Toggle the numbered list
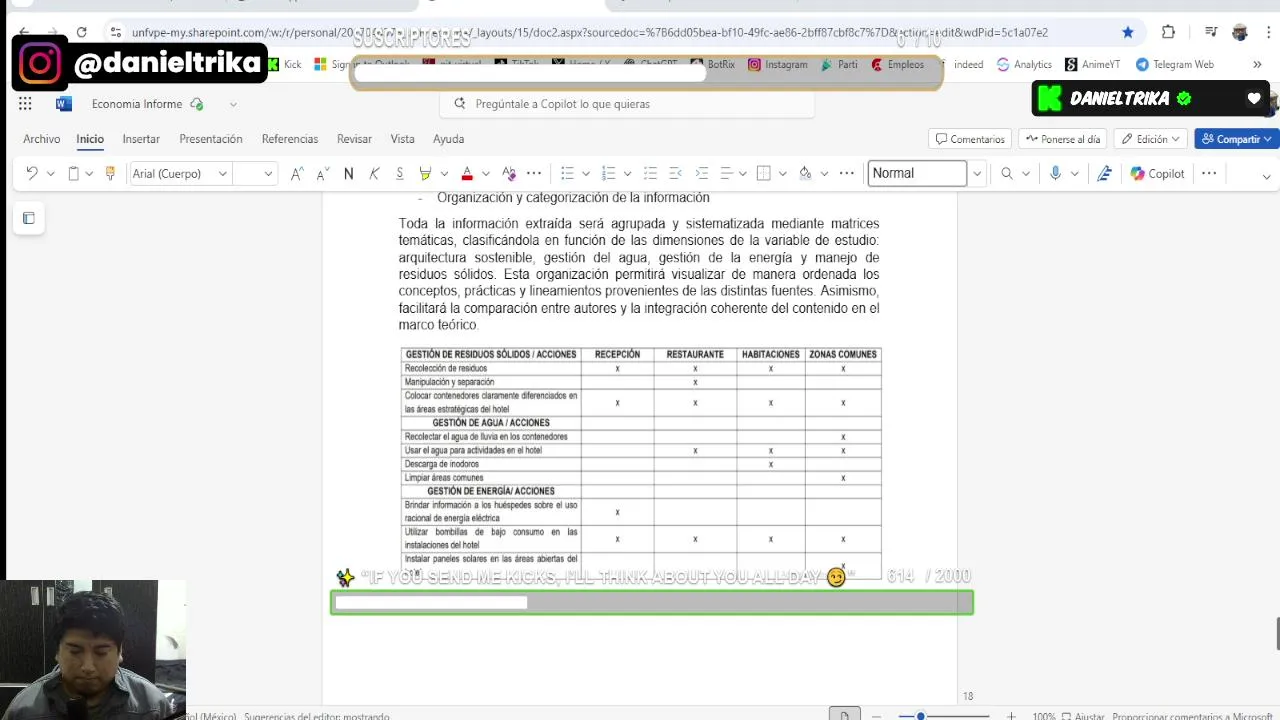 coord(608,173)
